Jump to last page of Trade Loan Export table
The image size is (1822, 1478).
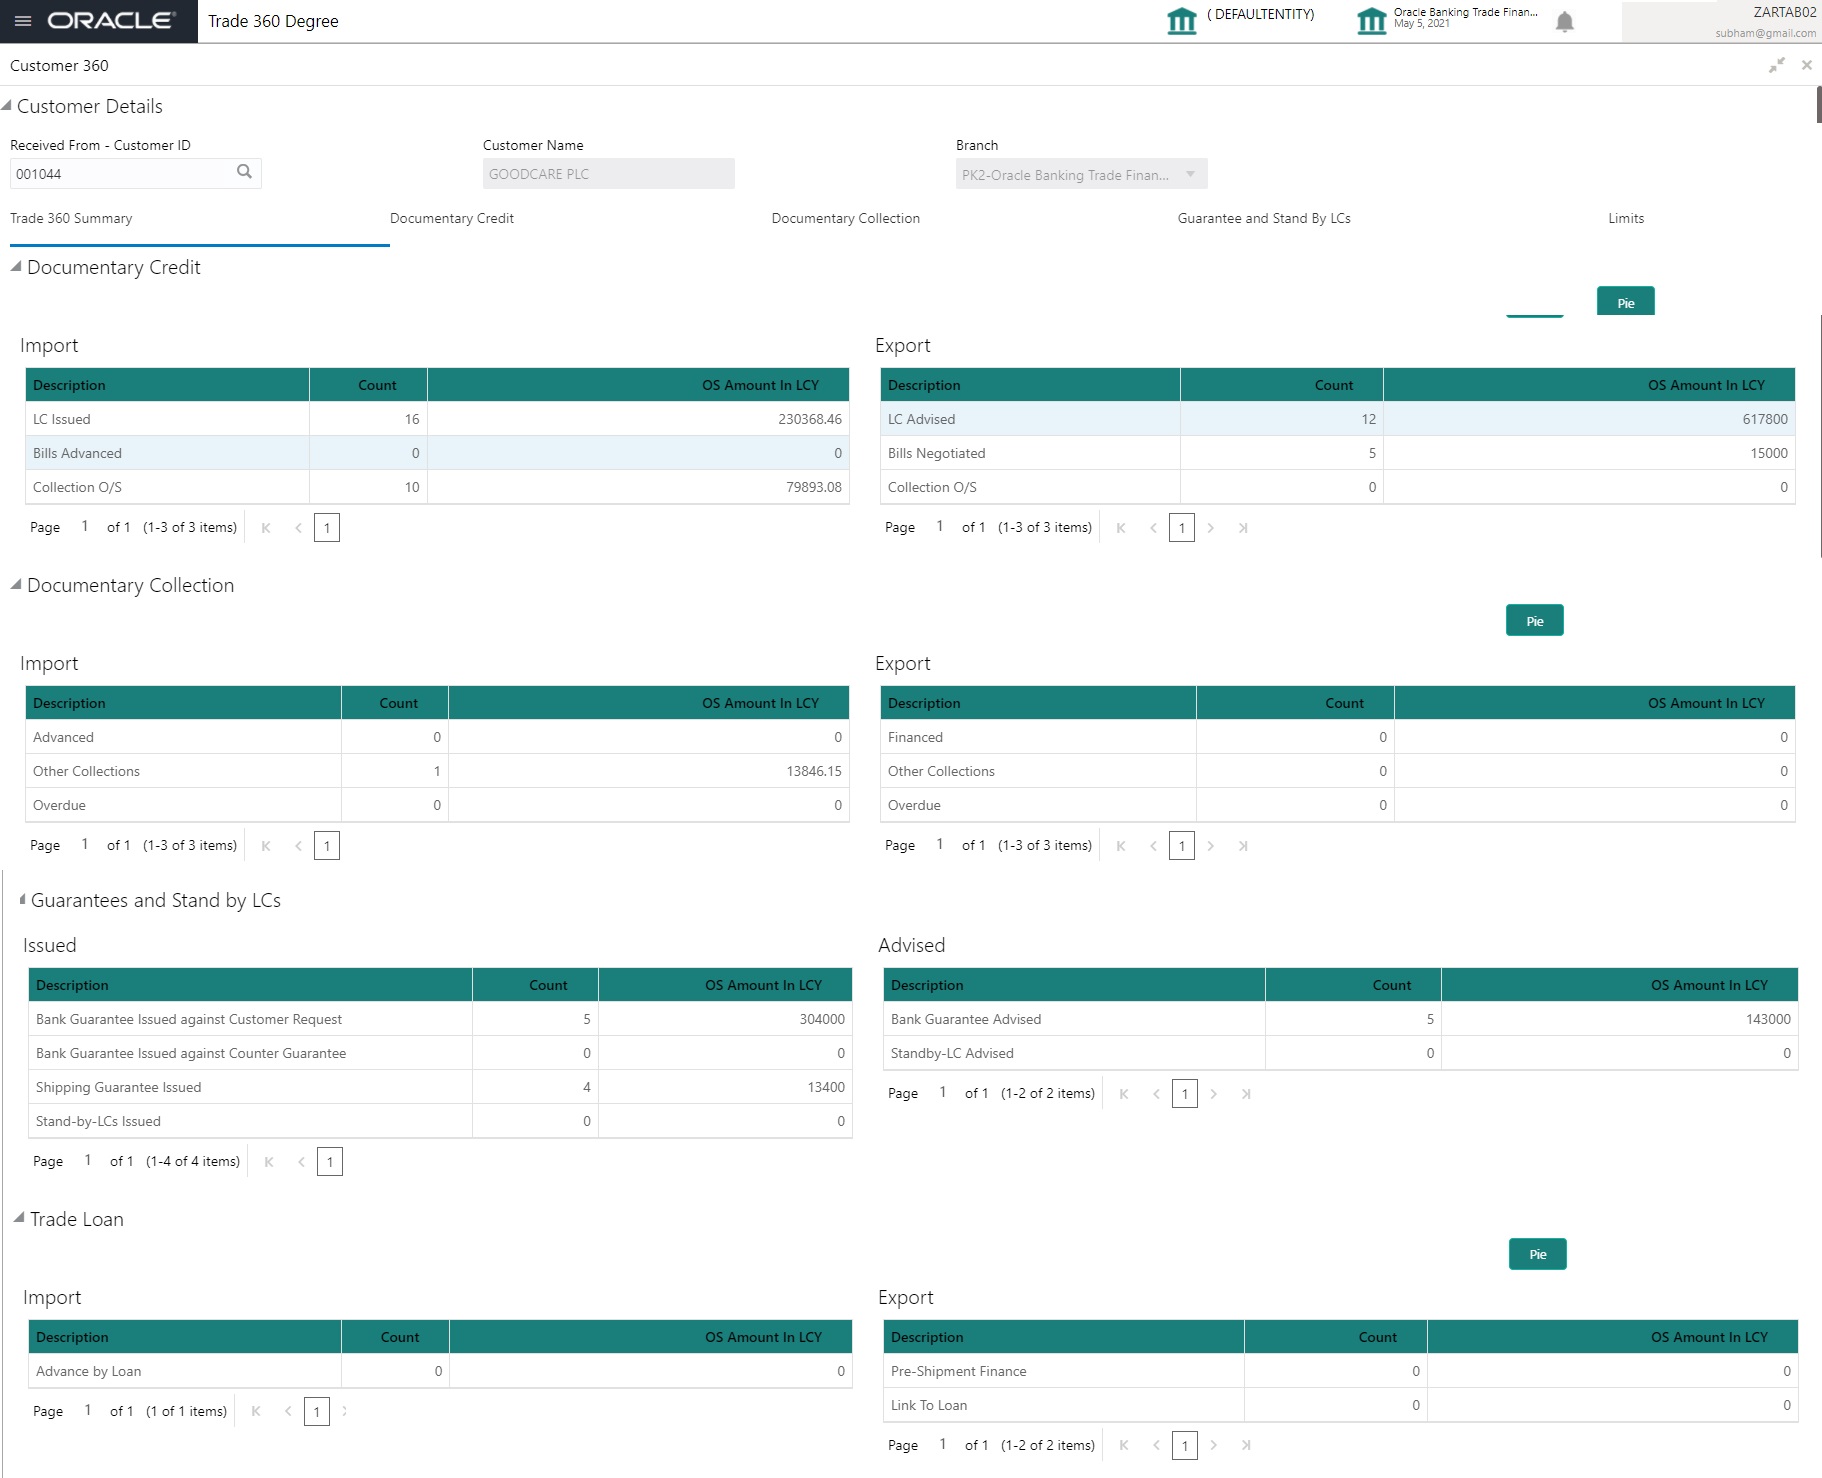coord(1246,1445)
